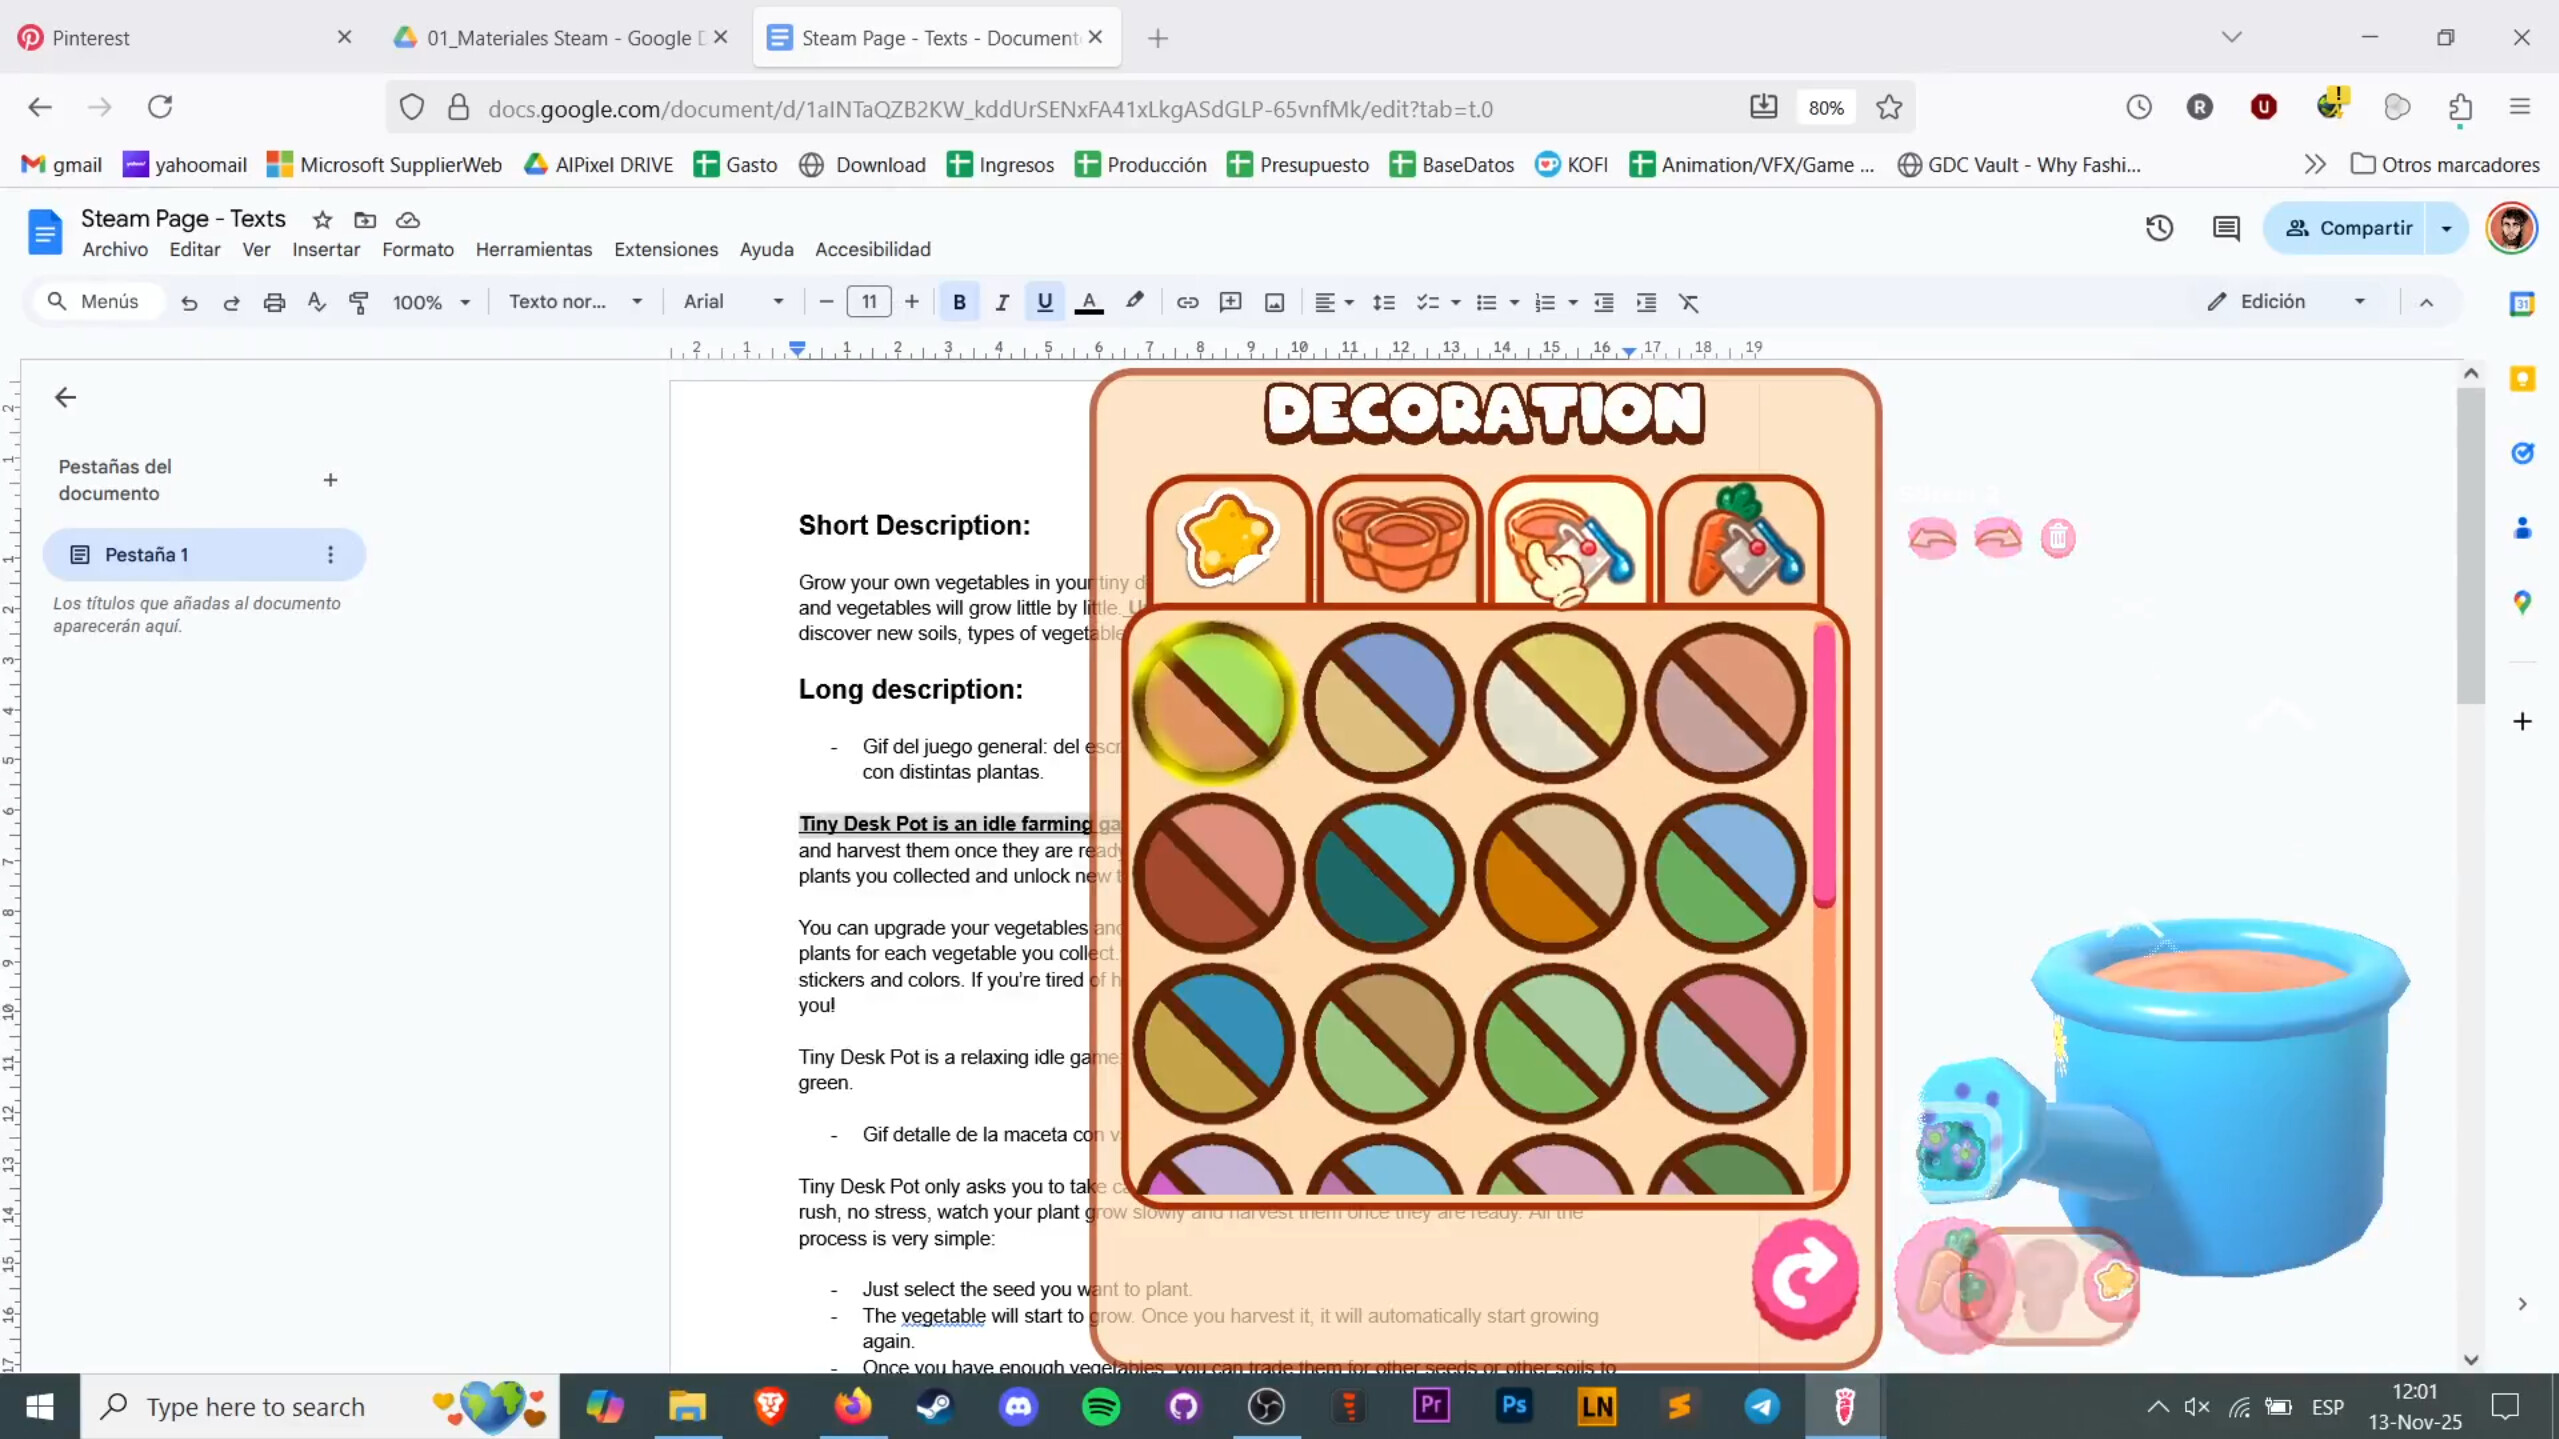Open the KOFI bookmark
This screenshot has width=2559, height=1439.
1571,164
